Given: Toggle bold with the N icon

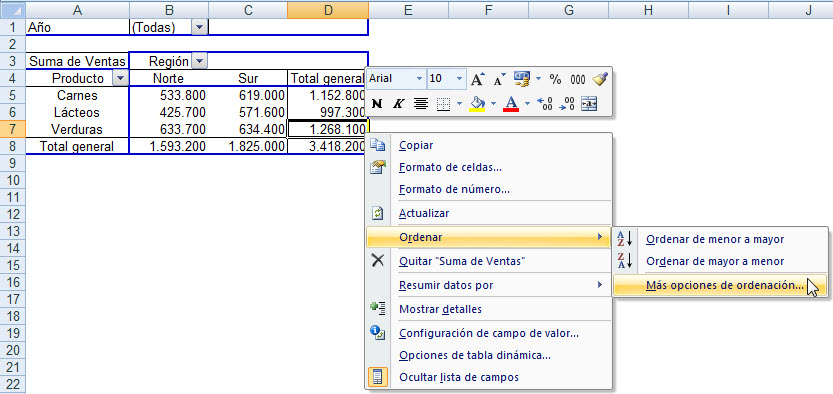Looking at the screenshot, I should (x=377, y=104).
